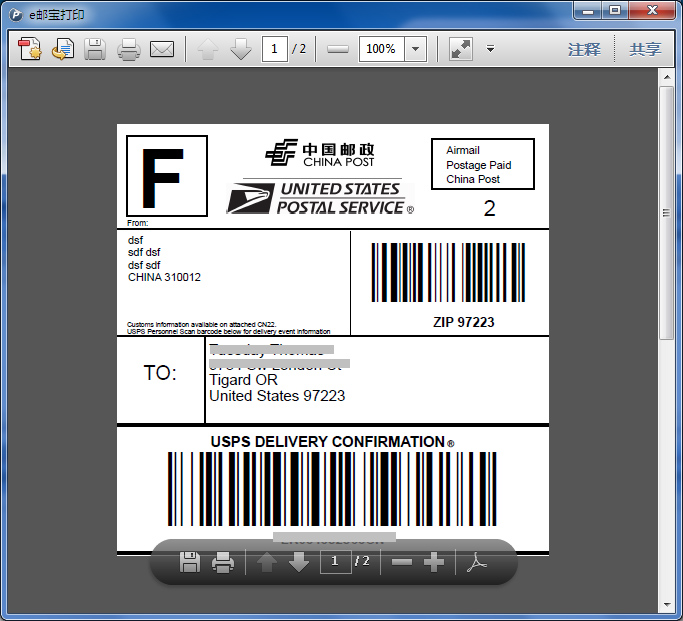683x621 pixels.
Task: Click the 'Airmail' text in postage box
Action: 463,150
